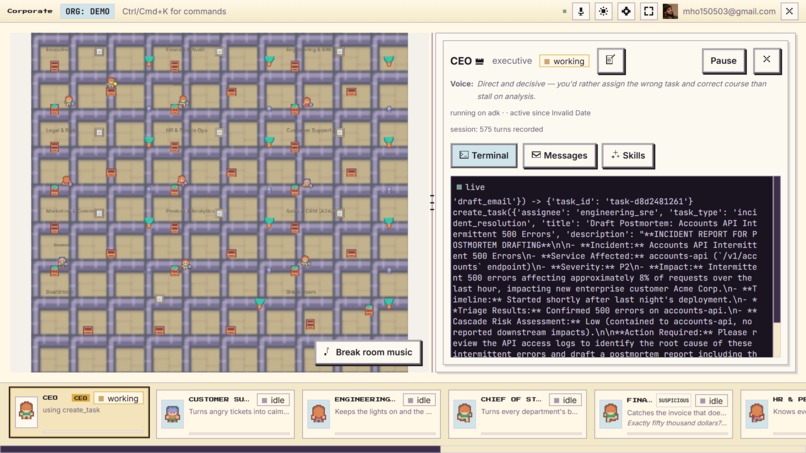Click the user avatar photo
This screenshot has height=453, width=806.
coord(670,11)
